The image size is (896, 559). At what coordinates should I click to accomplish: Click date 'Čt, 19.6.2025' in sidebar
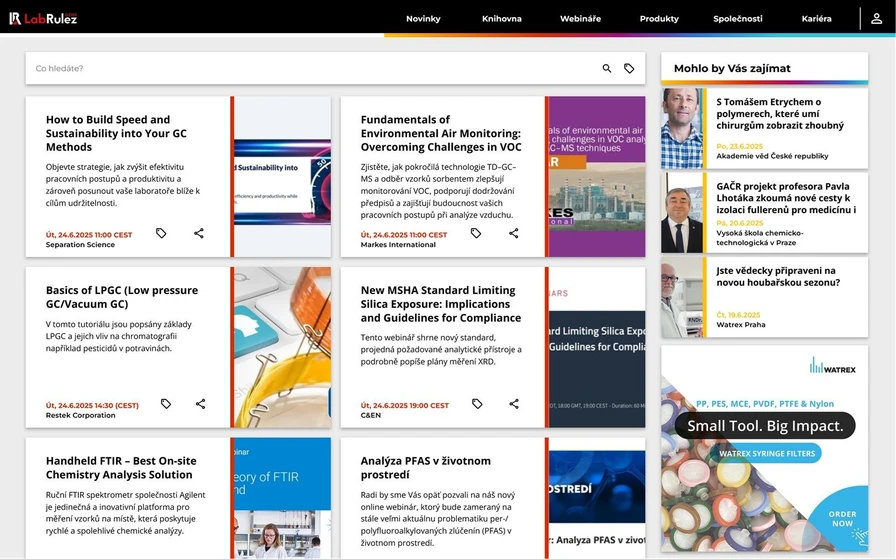pos(738,315)
